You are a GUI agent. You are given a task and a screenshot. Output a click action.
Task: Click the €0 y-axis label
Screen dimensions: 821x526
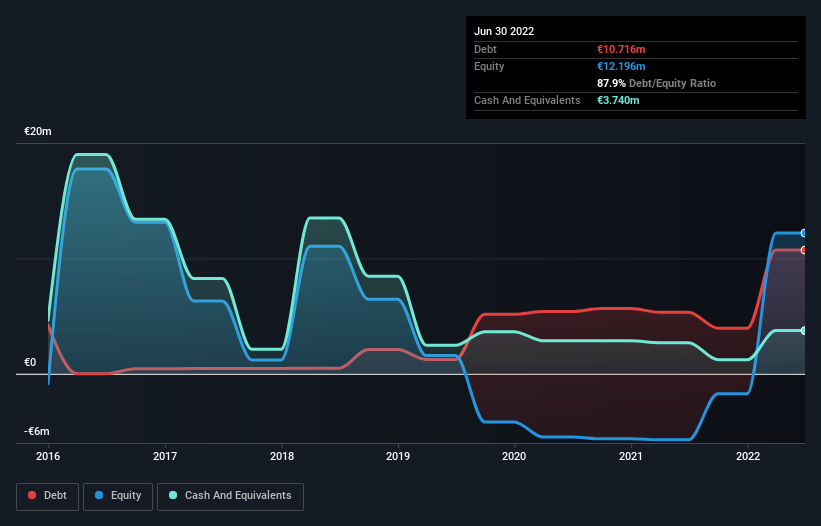coord(30,362)
